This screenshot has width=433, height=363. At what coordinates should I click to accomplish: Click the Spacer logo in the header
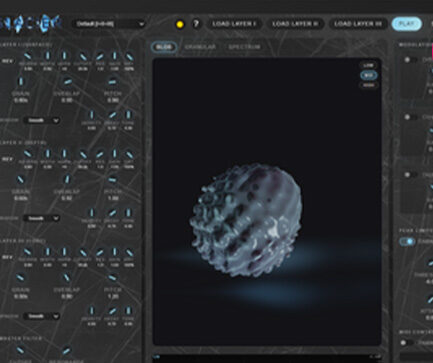coord(31,24)
